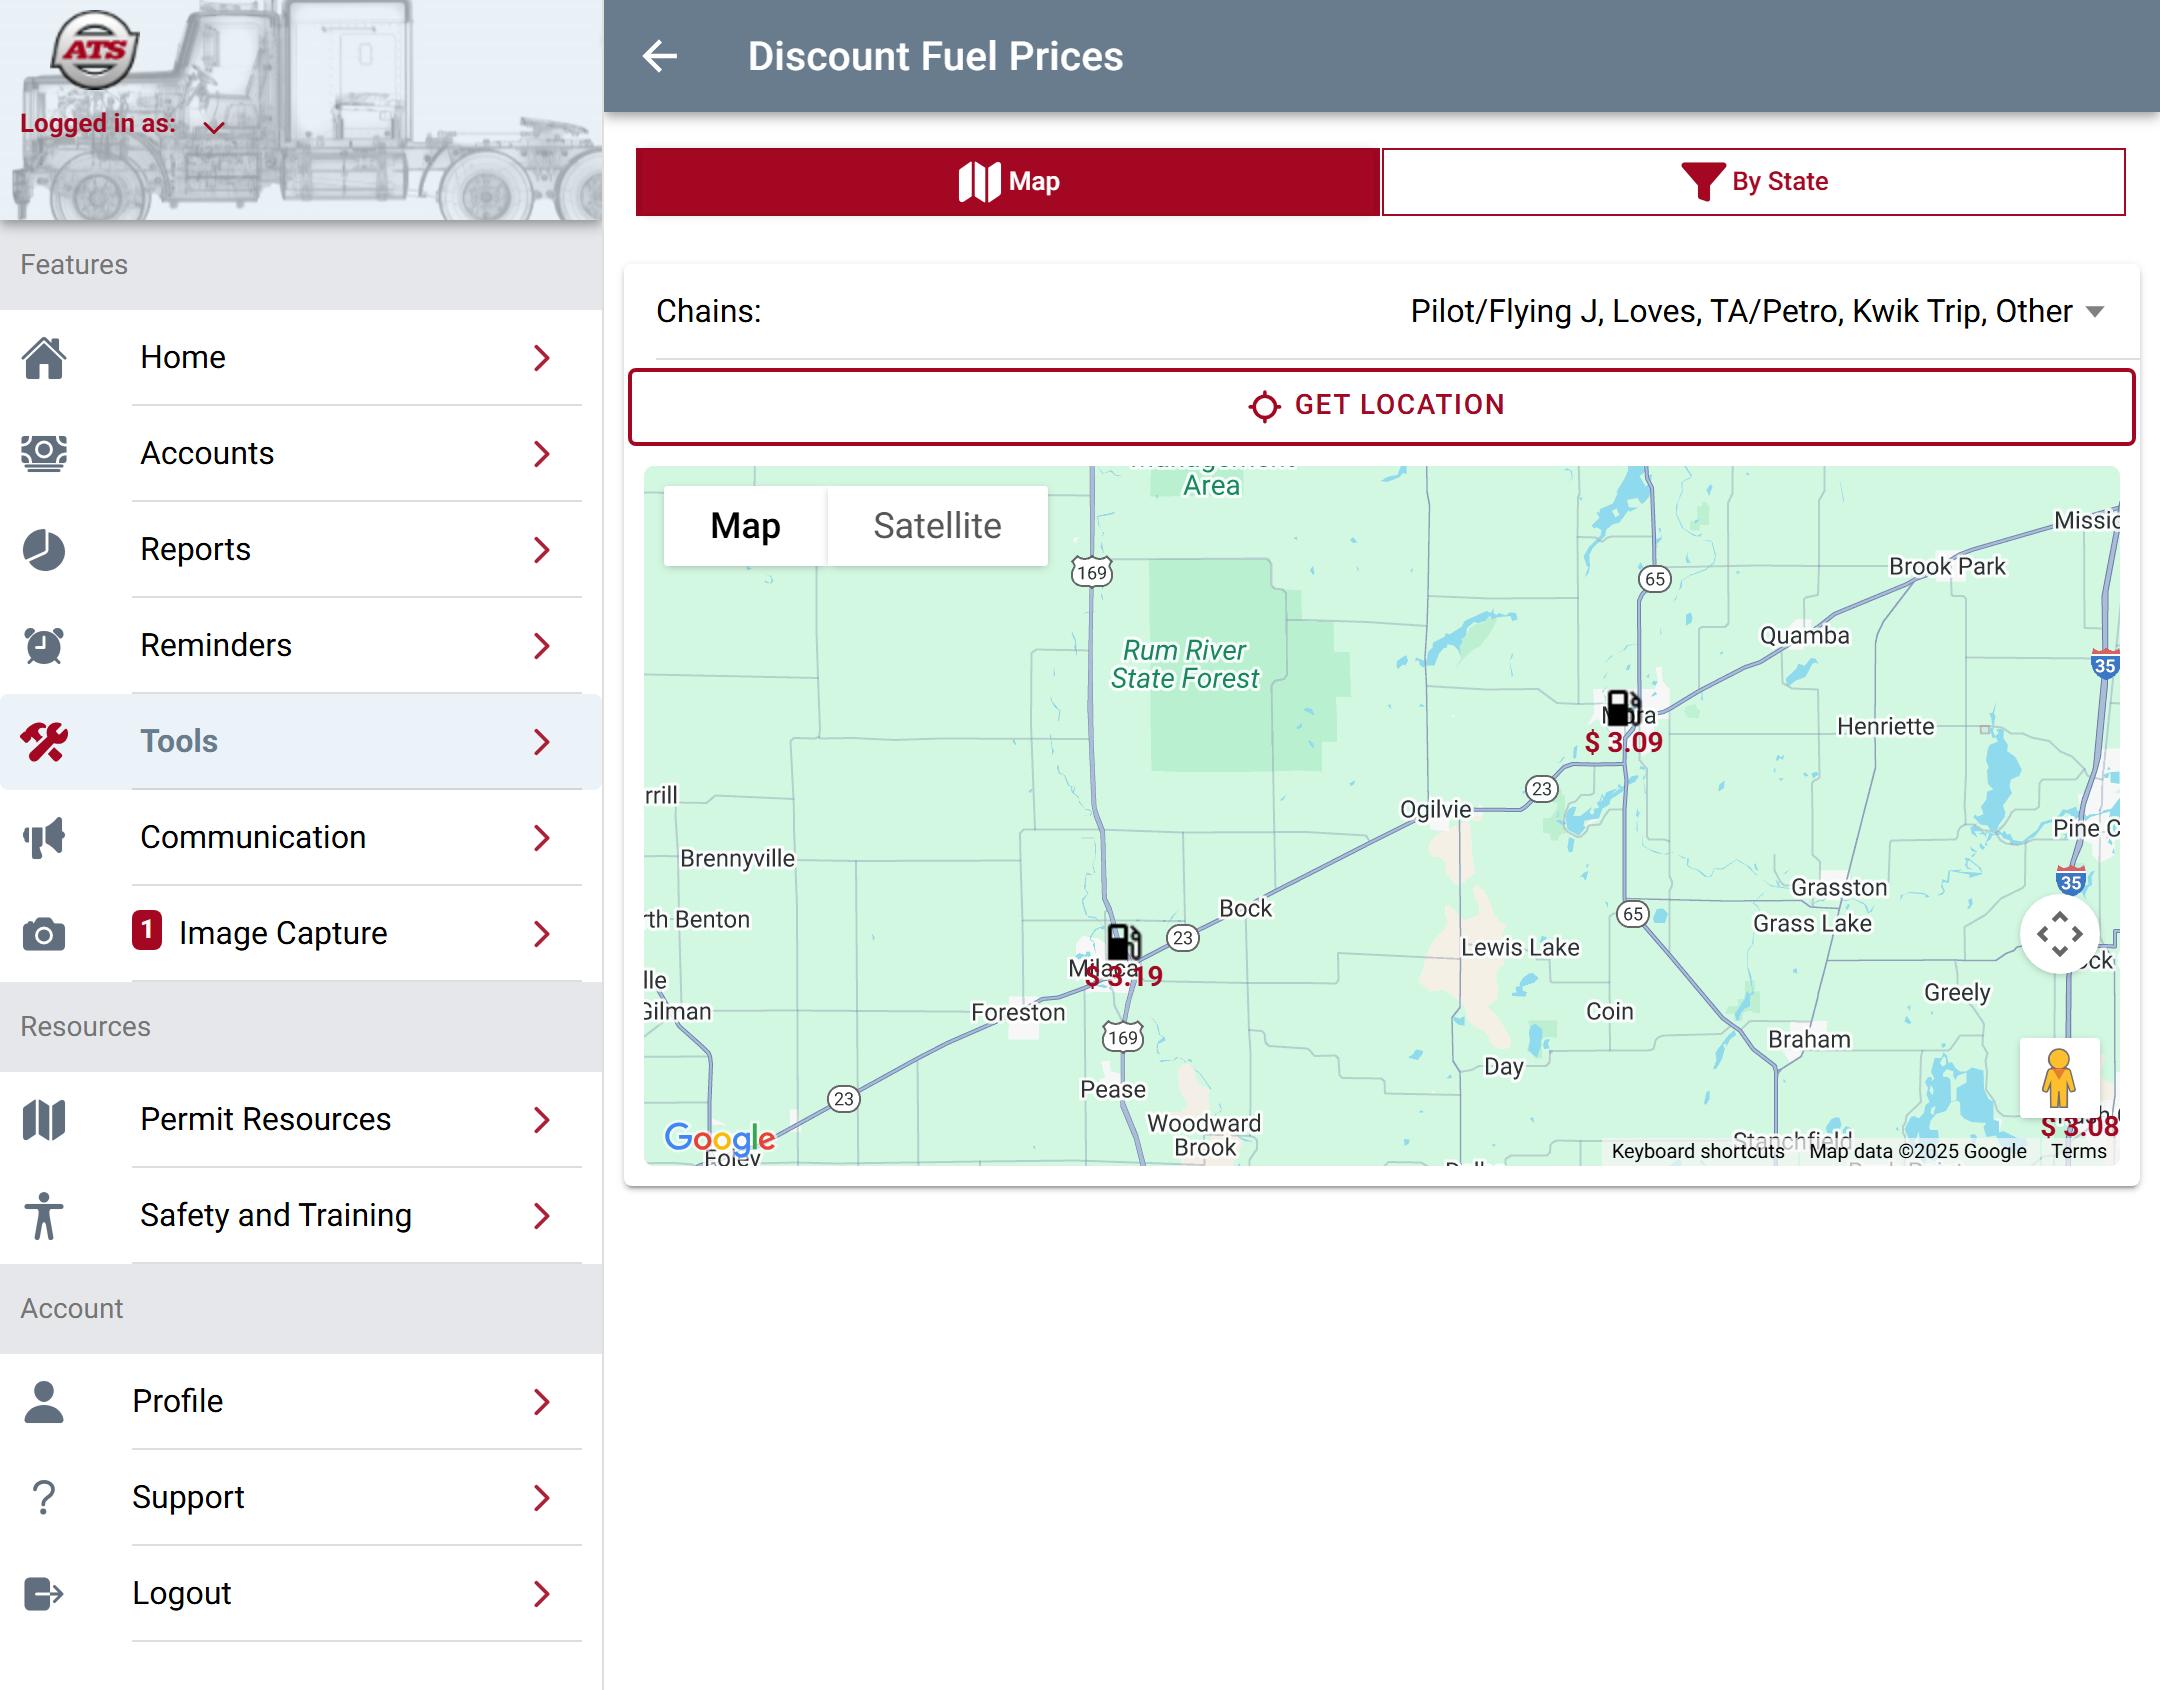Open the Support menu item
This screenshot has width=2160, height=1690.
[x=301, y=1497]
